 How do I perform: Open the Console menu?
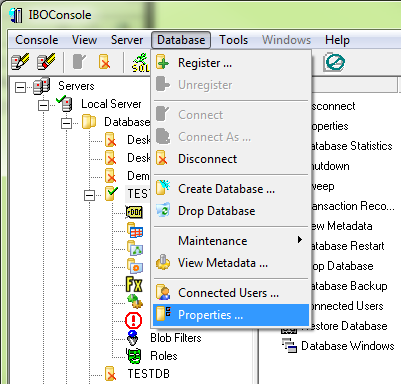click(37, 40)
